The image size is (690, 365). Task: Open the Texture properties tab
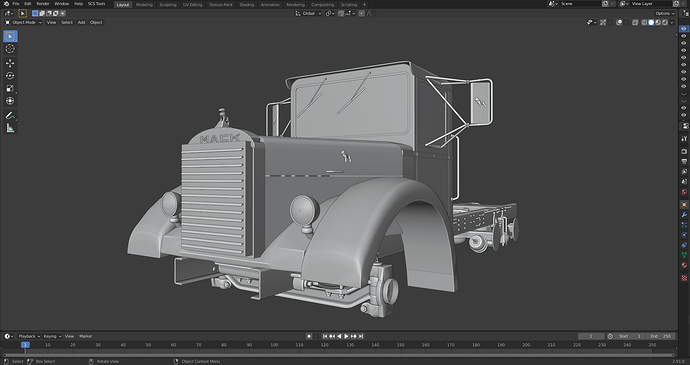point(684,277)
